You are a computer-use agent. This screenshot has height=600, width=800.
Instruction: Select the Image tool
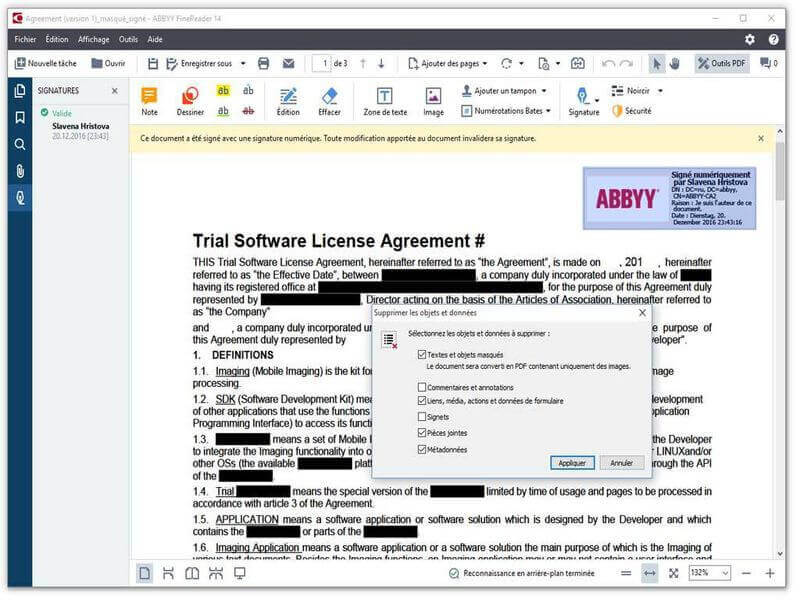pyautogui.click(x=433, y=101)
